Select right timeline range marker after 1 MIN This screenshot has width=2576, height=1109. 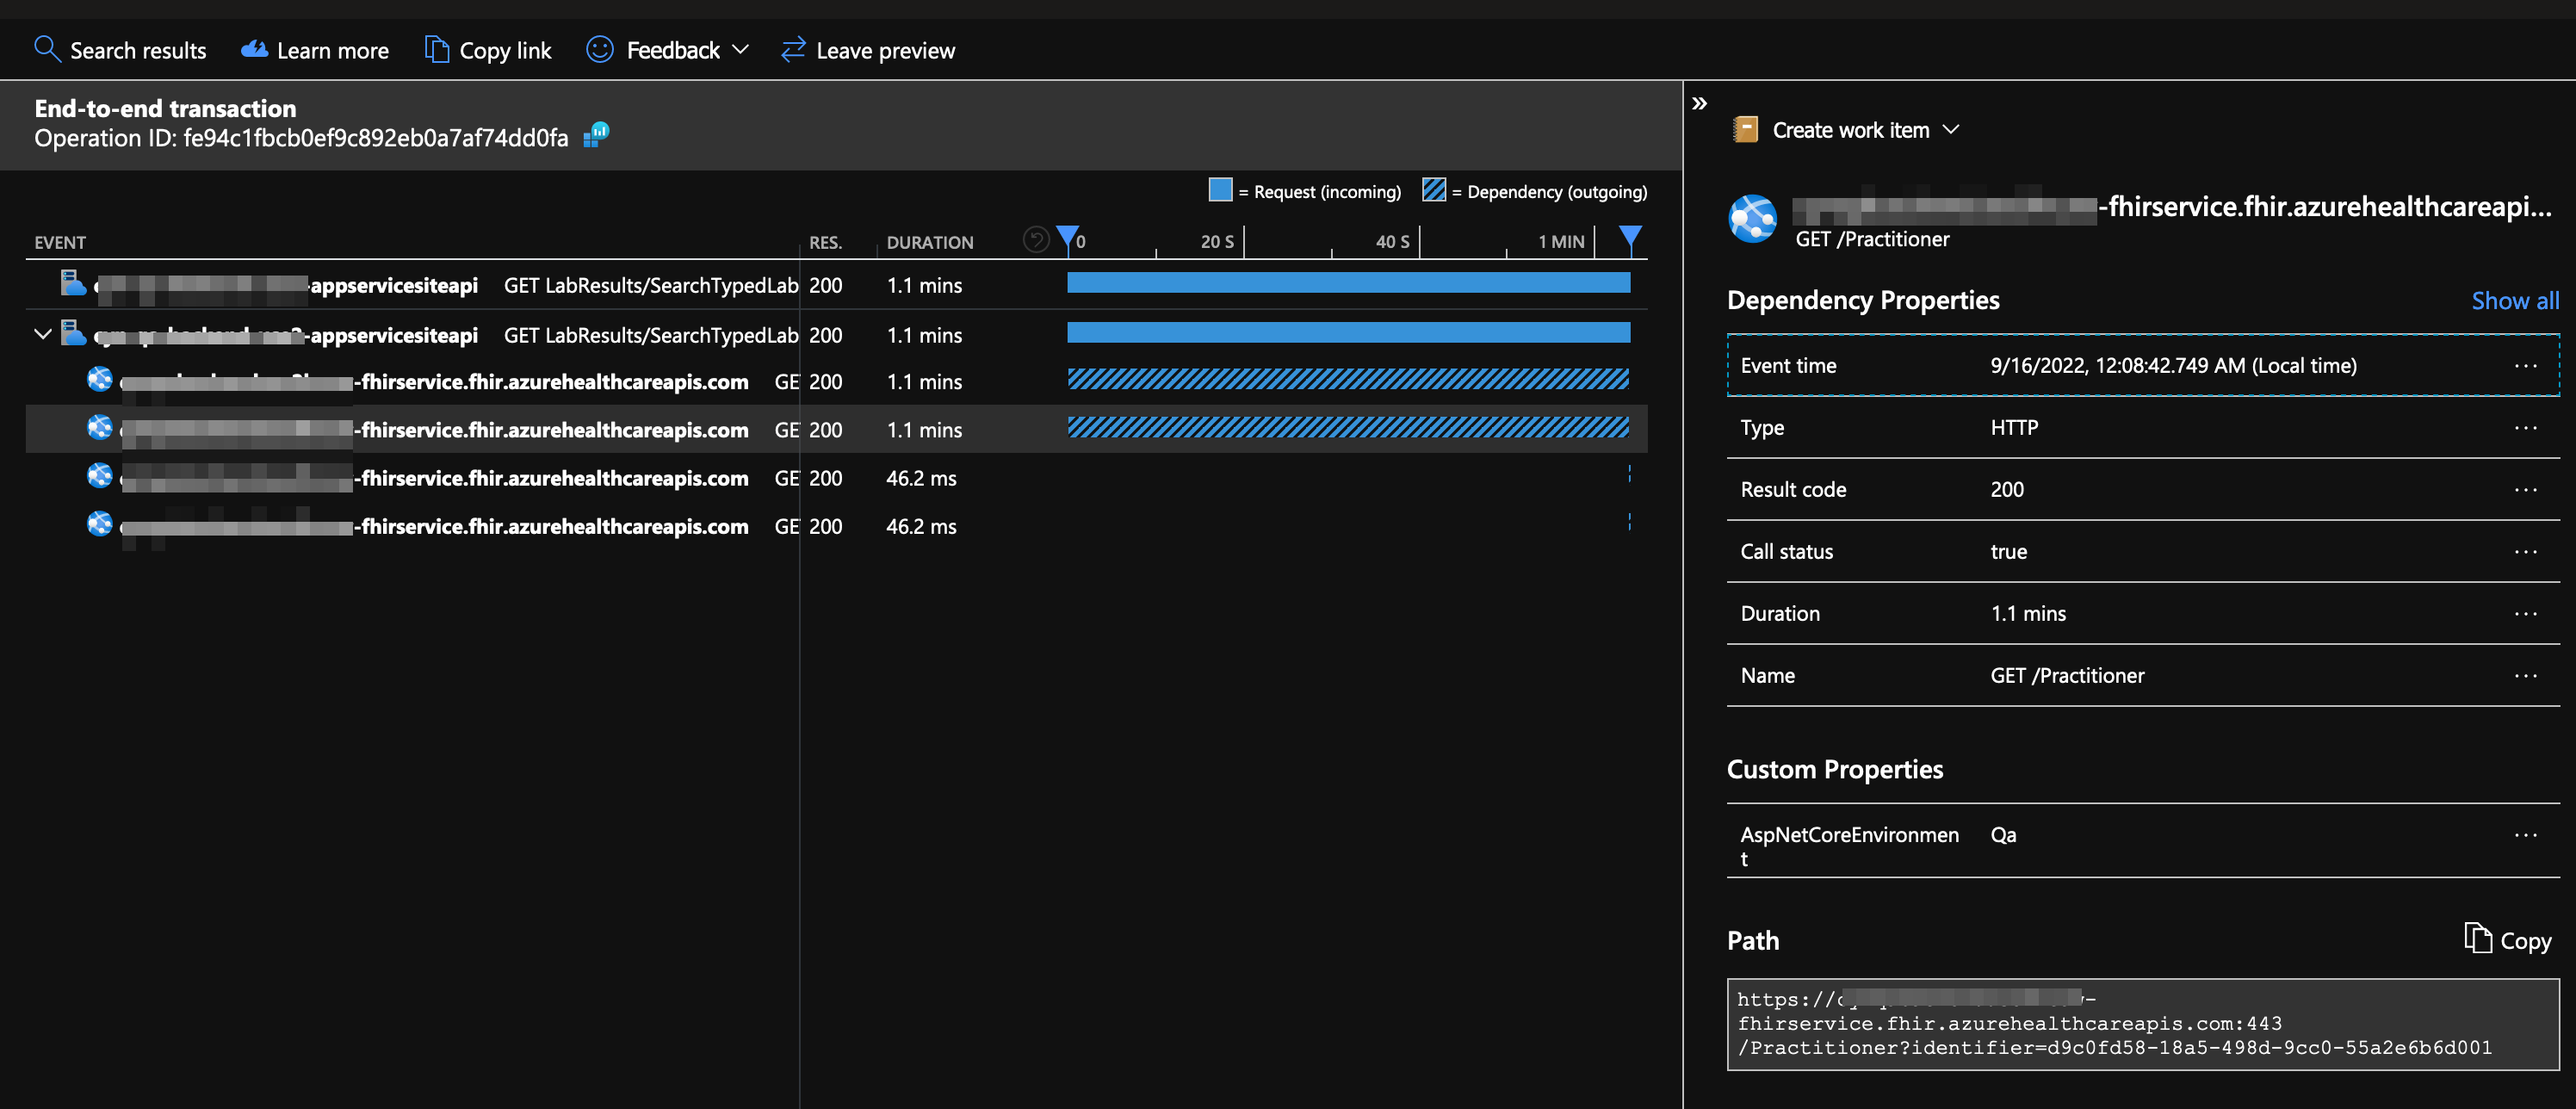pyautogui.click(x=1630, y=238)
